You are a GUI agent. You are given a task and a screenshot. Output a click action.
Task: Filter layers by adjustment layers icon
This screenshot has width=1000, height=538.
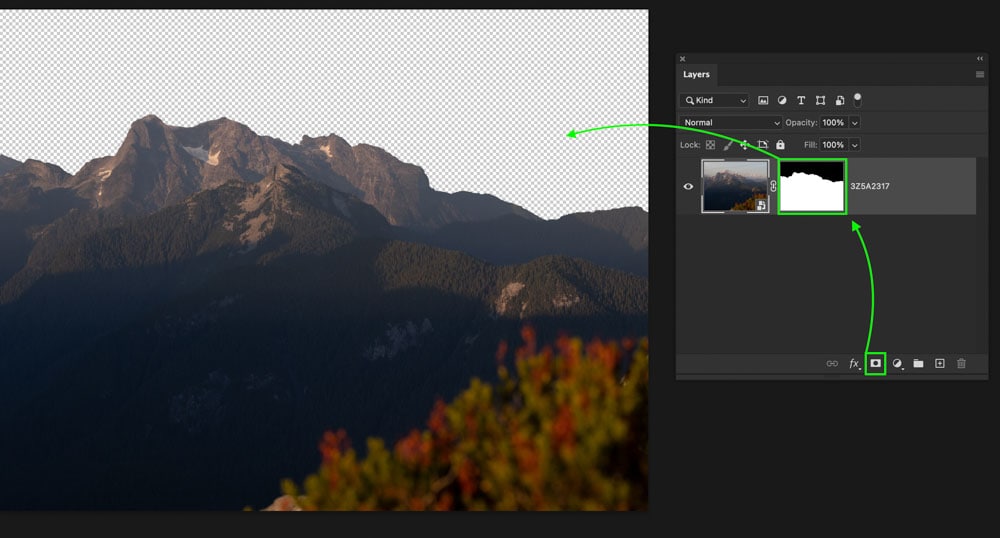(x=782, y=100)
